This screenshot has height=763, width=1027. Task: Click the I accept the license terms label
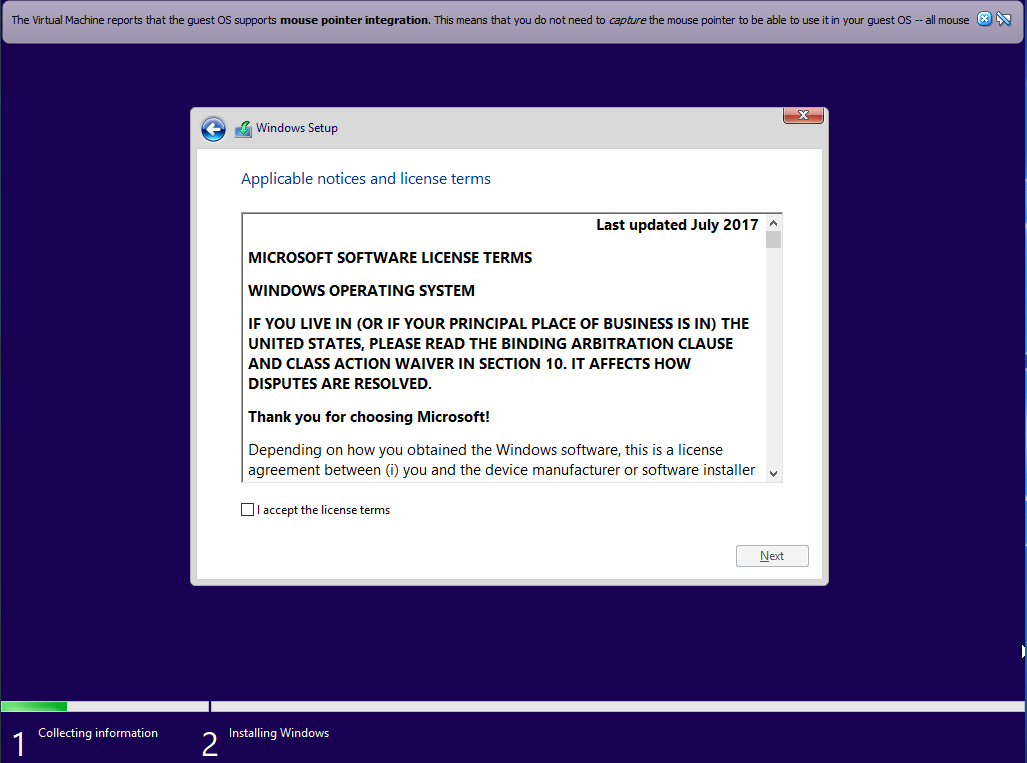pyautogui.click(x=324, y=510)
